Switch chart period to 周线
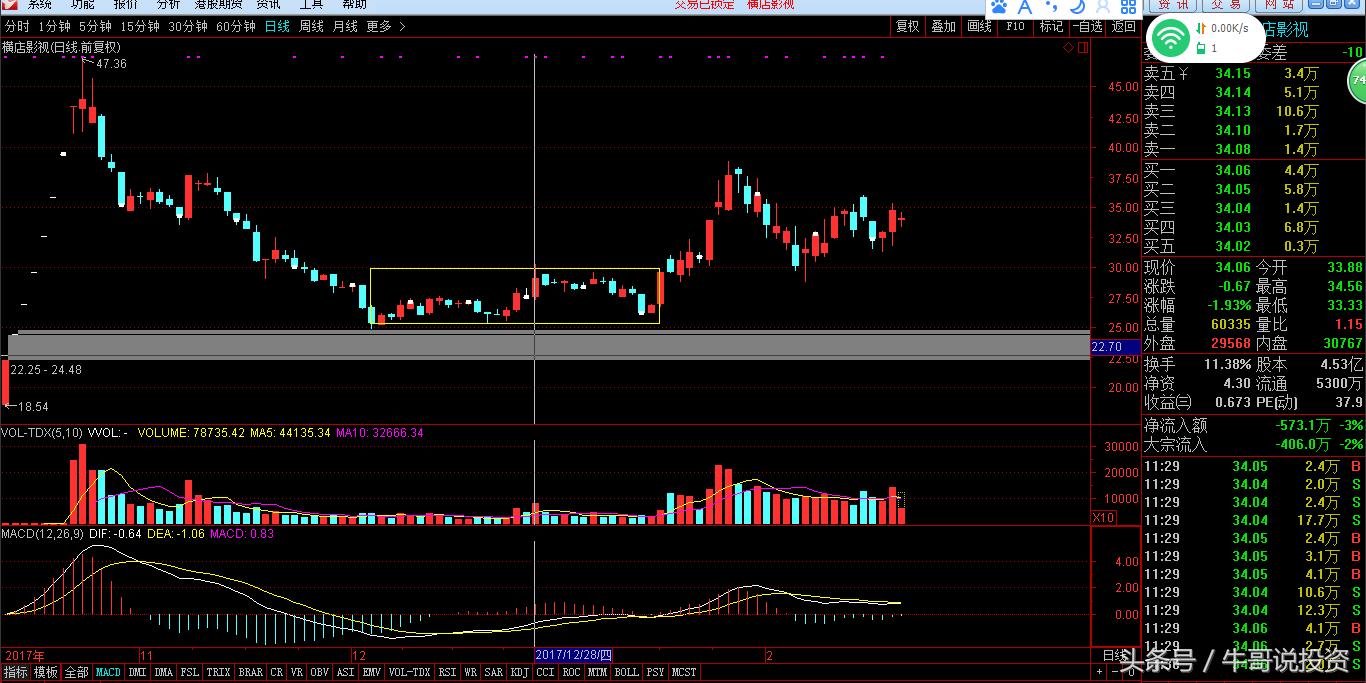This screenshot has width=1366, height=683. 311,26
